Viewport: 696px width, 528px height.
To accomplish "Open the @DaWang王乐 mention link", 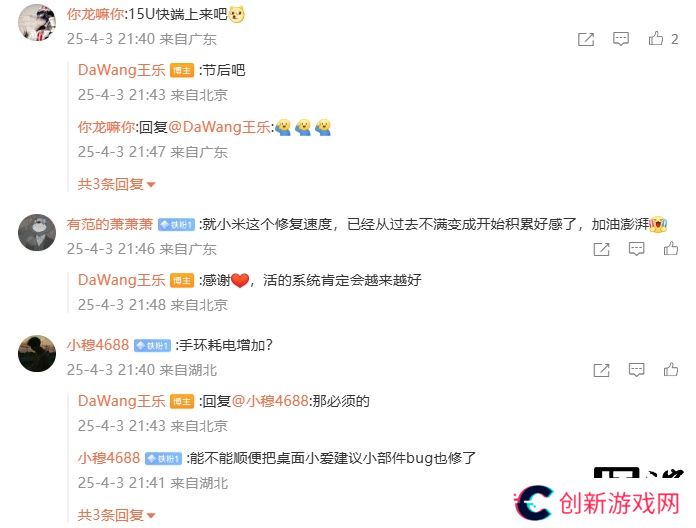I will click(219, 127).
